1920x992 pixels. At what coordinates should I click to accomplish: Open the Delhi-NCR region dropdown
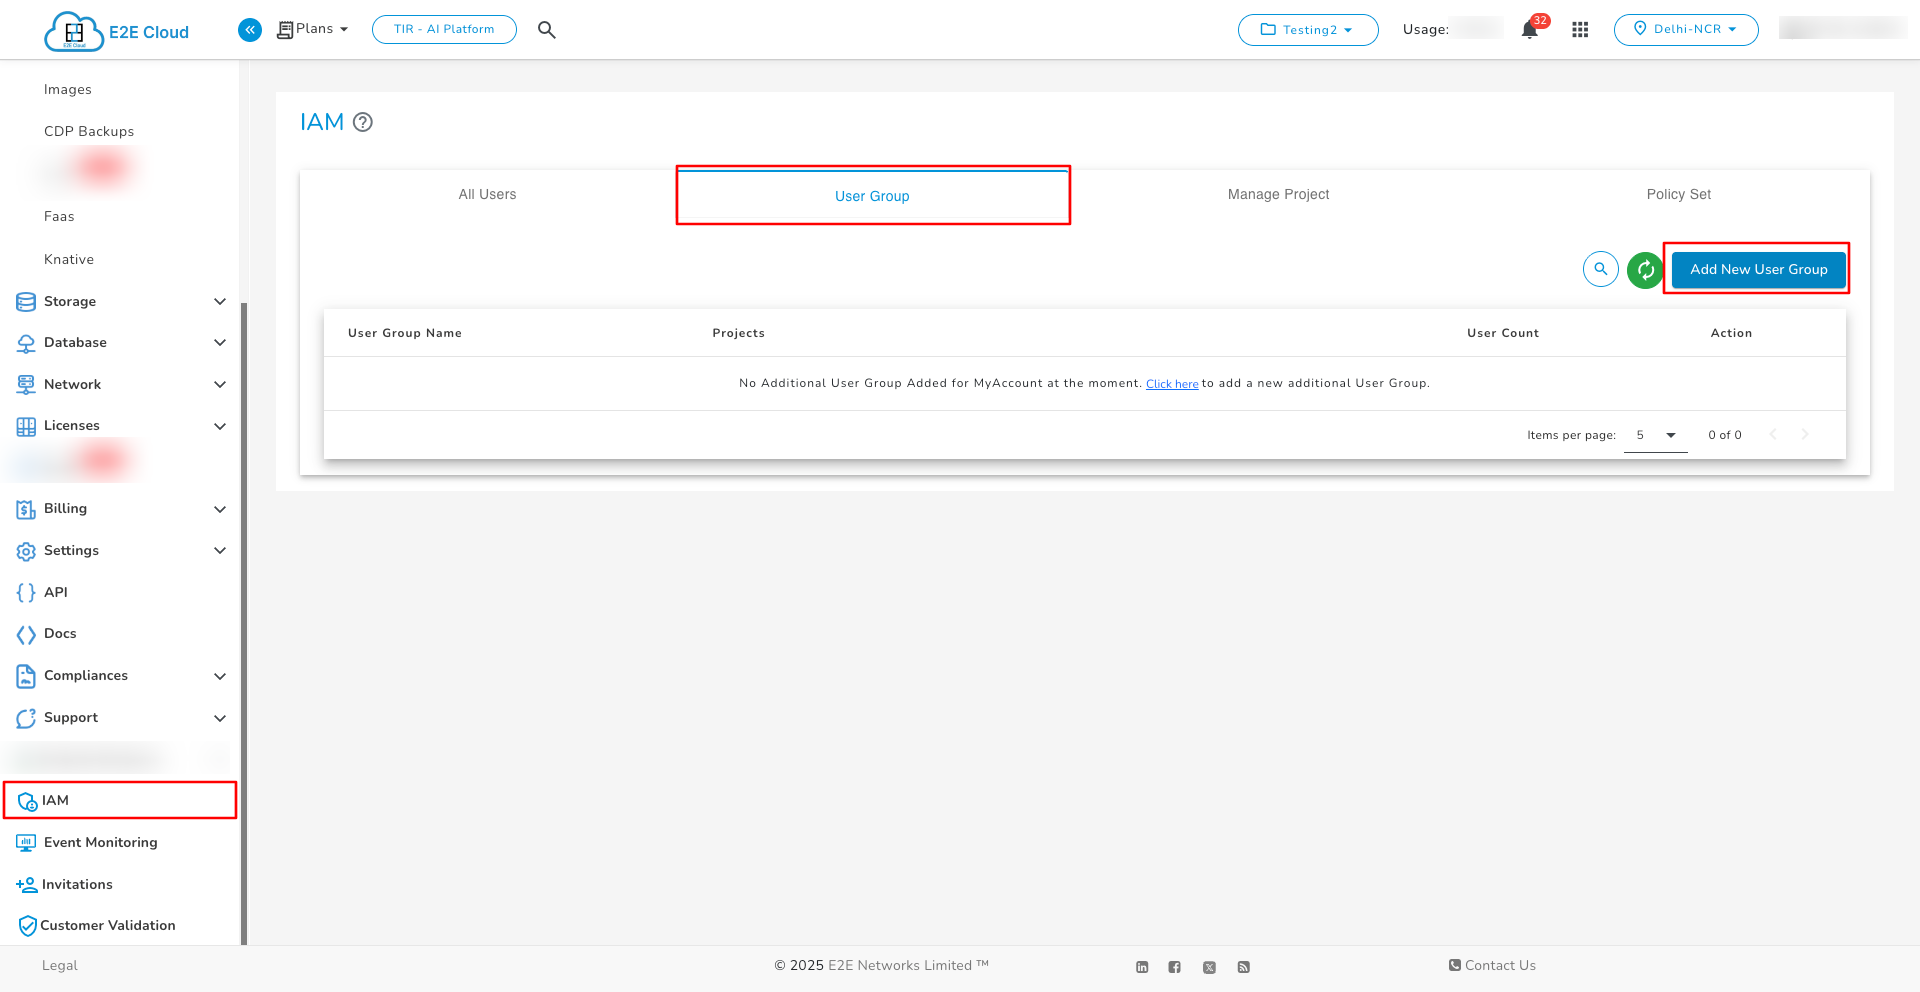coord(1685,30)
